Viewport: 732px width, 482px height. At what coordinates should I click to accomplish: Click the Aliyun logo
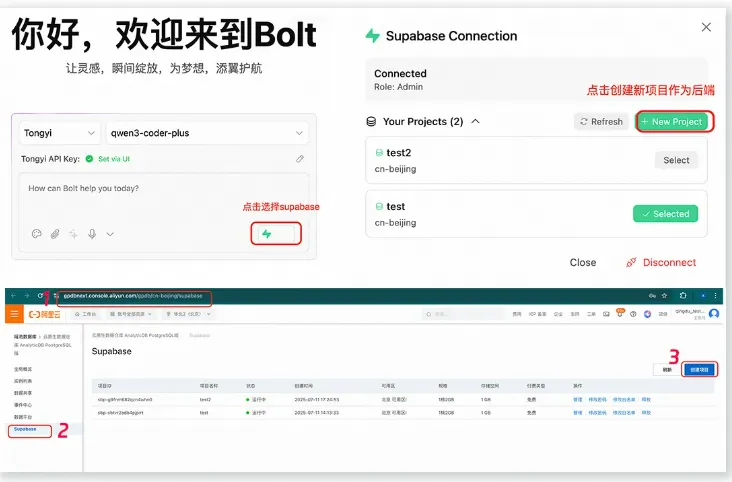click(44, 314)
